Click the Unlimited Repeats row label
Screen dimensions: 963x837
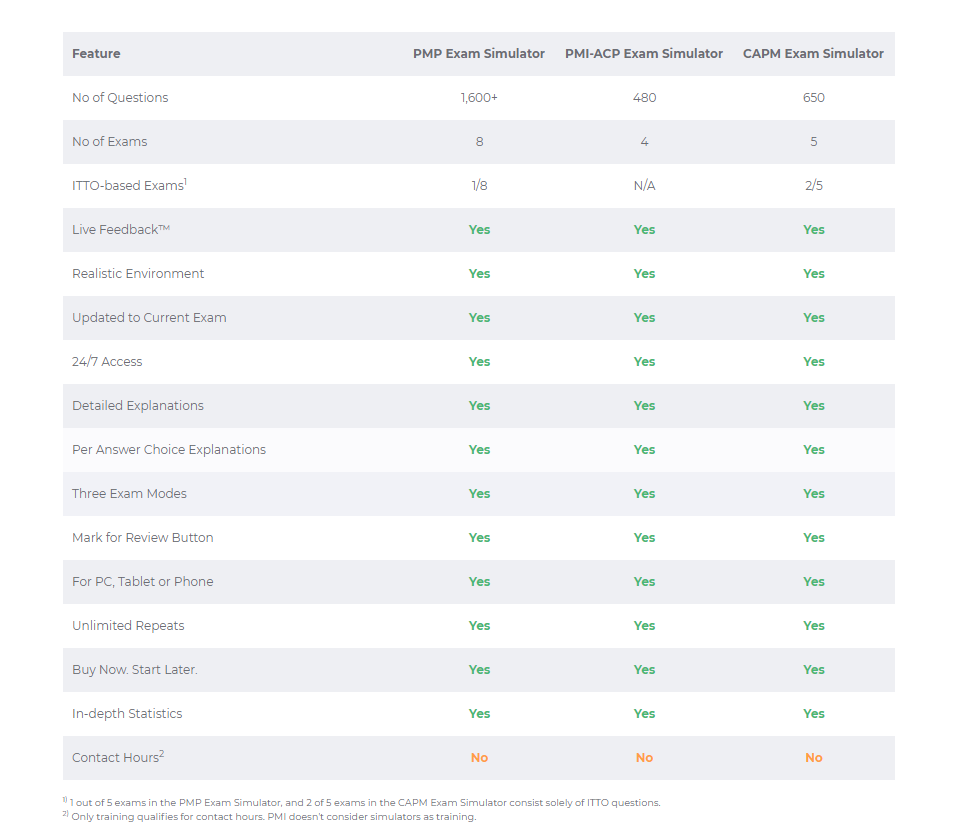128,626
